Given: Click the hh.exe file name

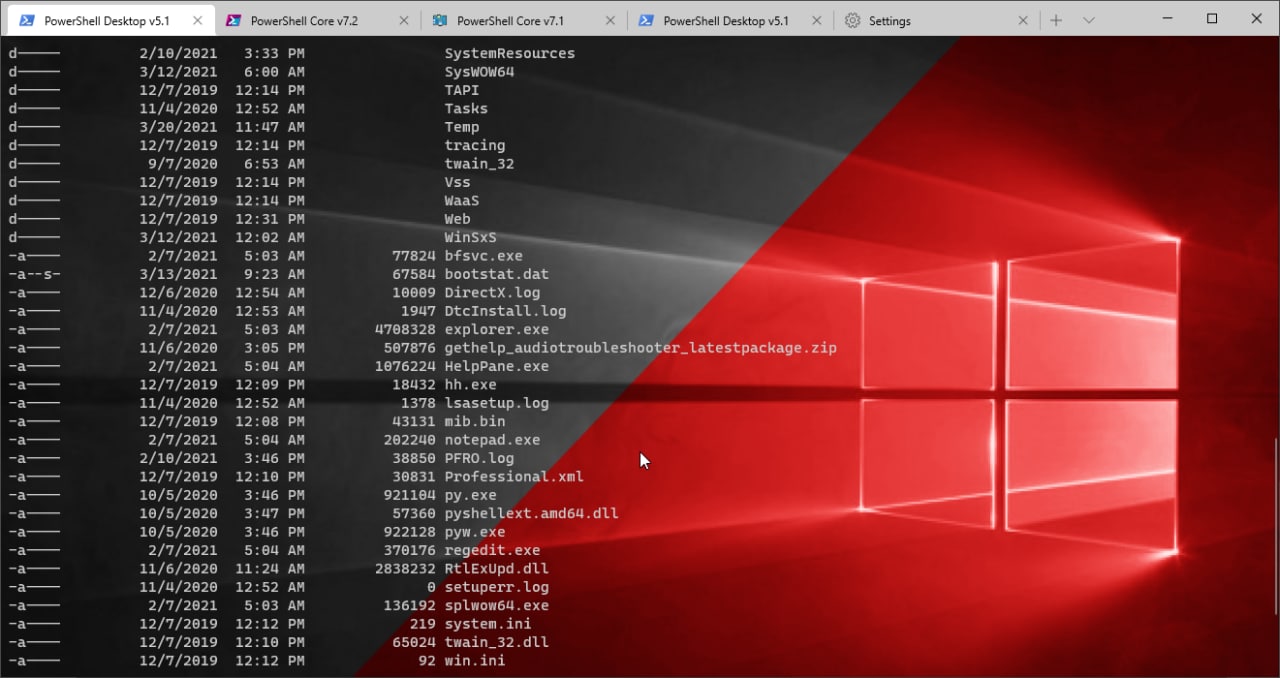Looking at the screenshot, I should [471, 384].
